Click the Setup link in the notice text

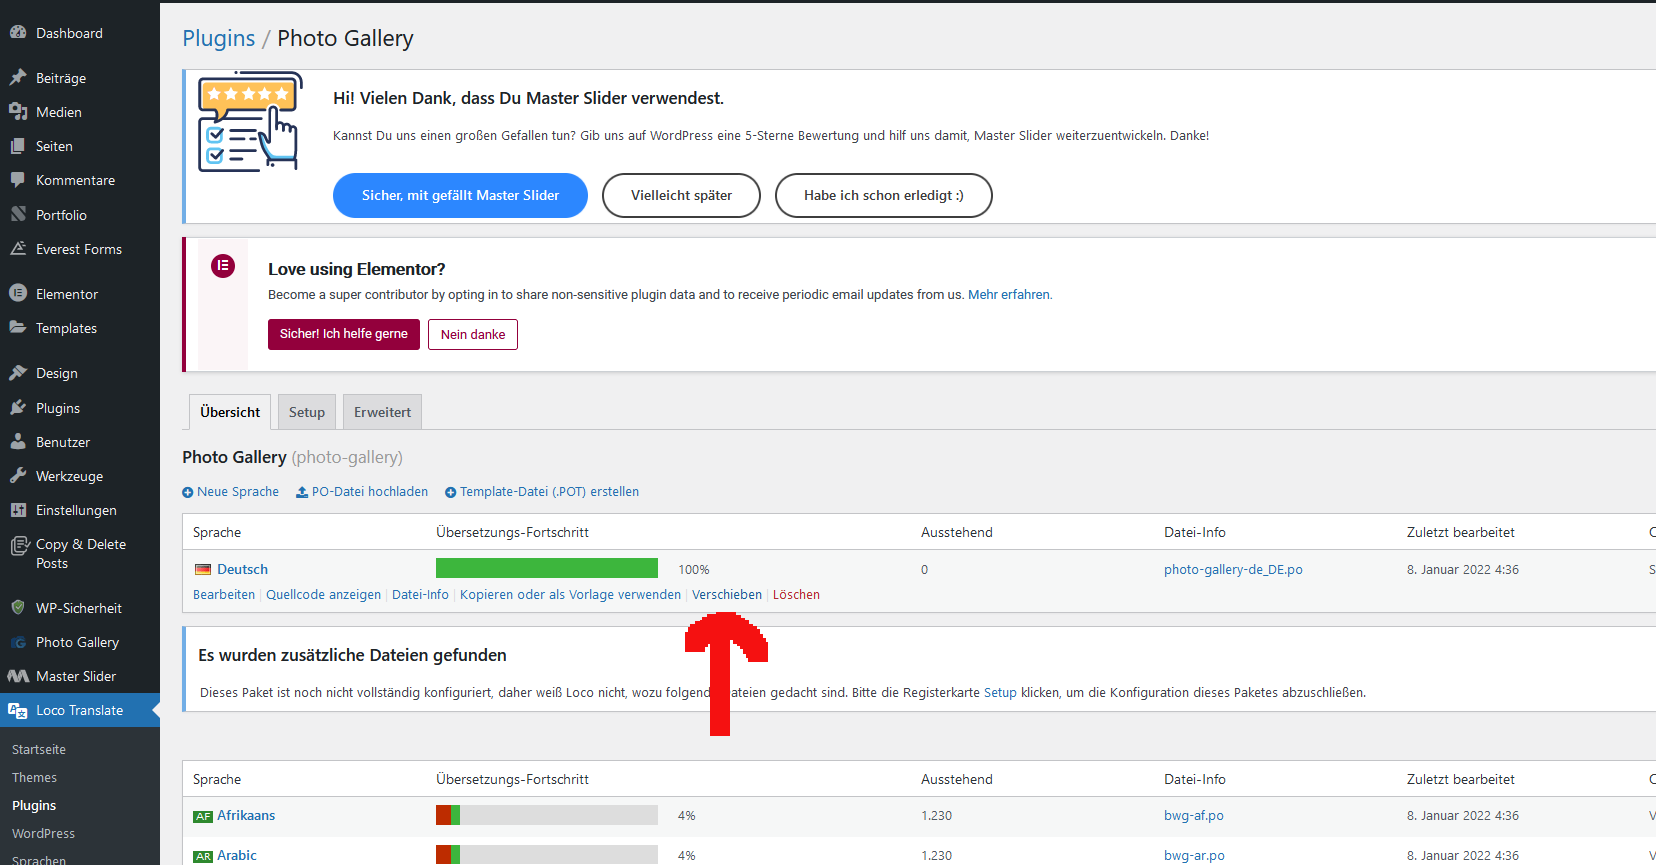pyautogui.click(x=1000, y=692)
